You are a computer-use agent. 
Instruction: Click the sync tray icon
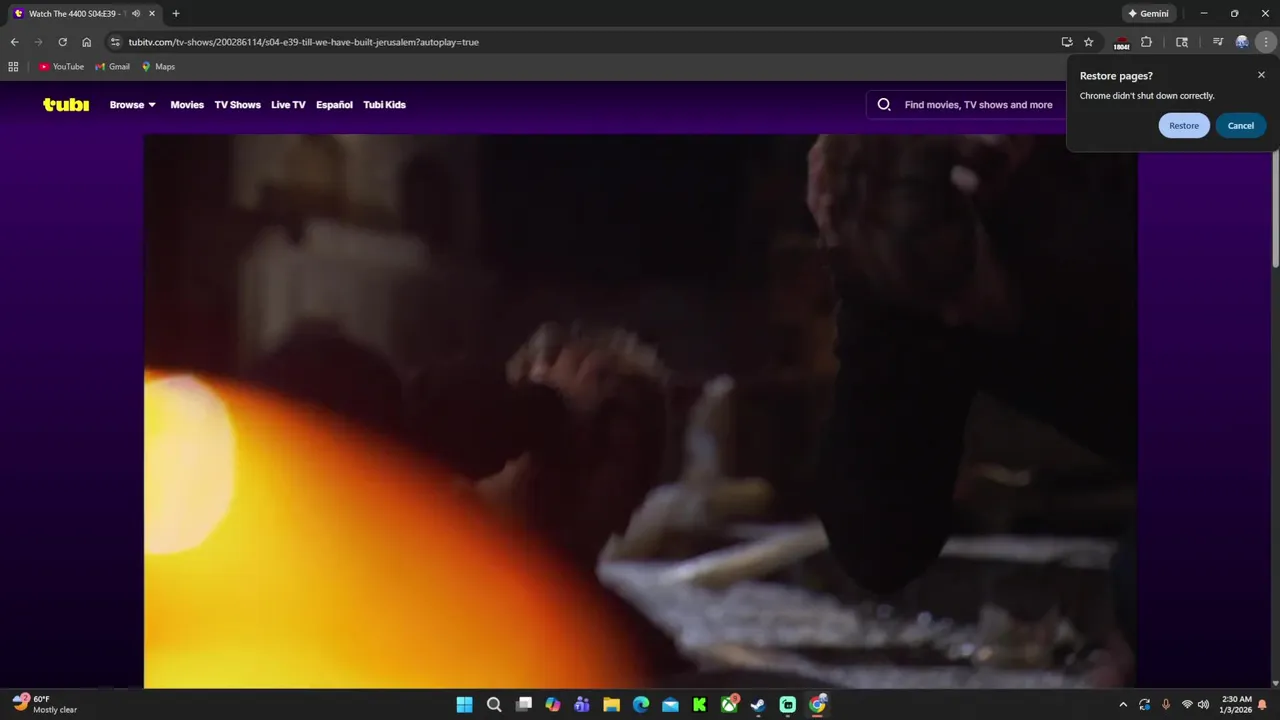[x=1144, y=704]
